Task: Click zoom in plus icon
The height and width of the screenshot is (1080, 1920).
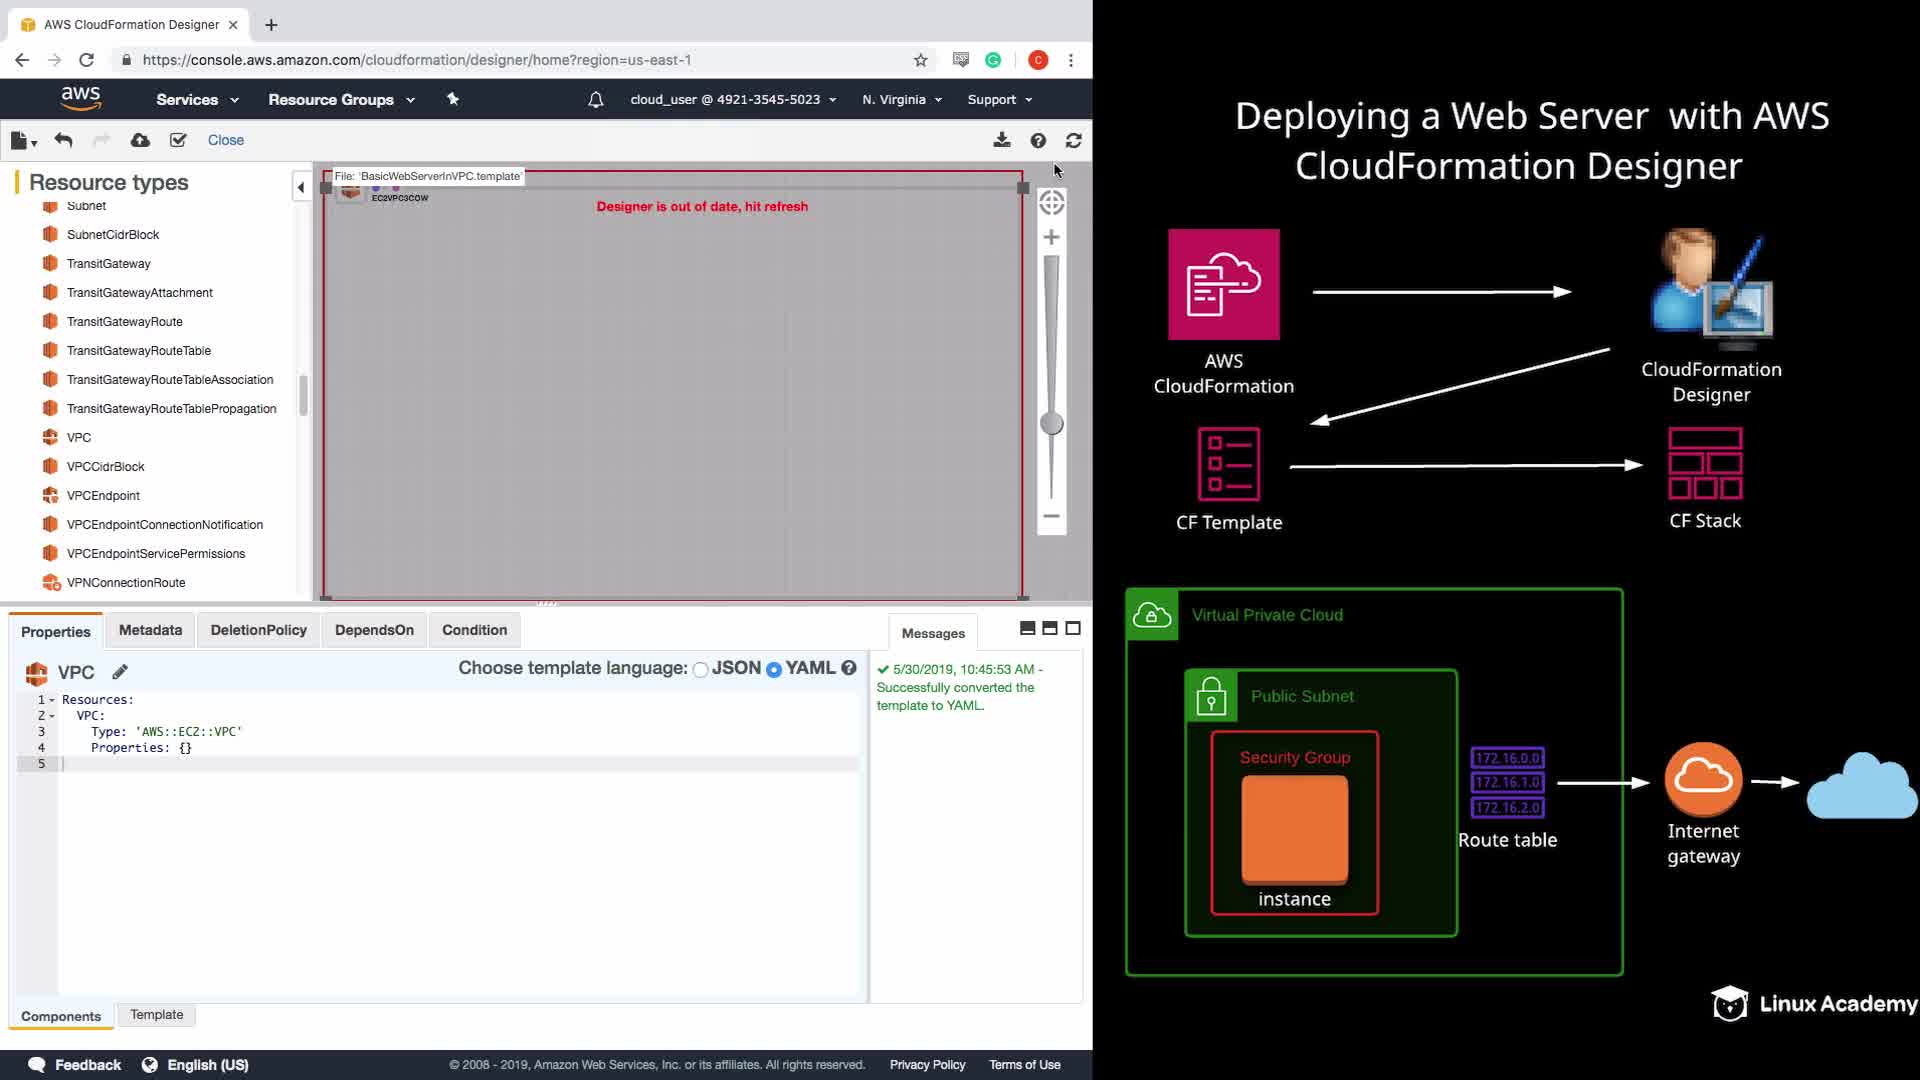Action: (x=1051, y=237)
